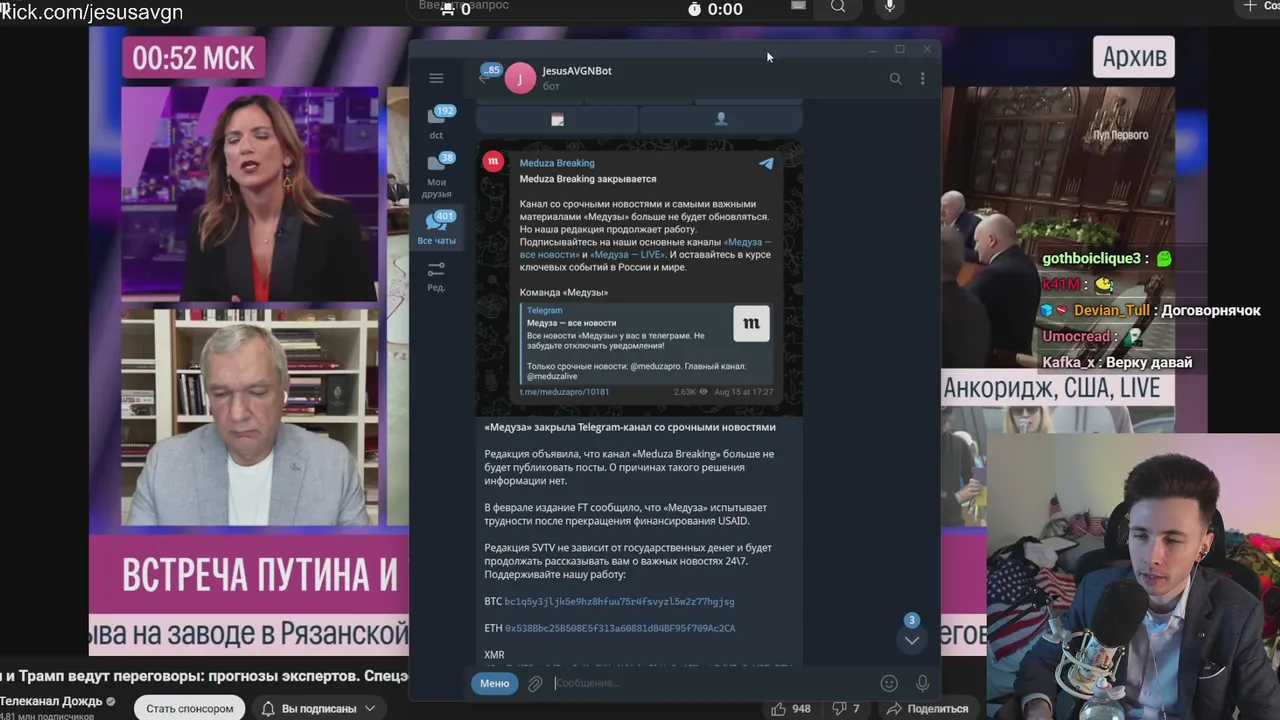
Task: Click the bot's person icon inline button
Action: [721, 119]
